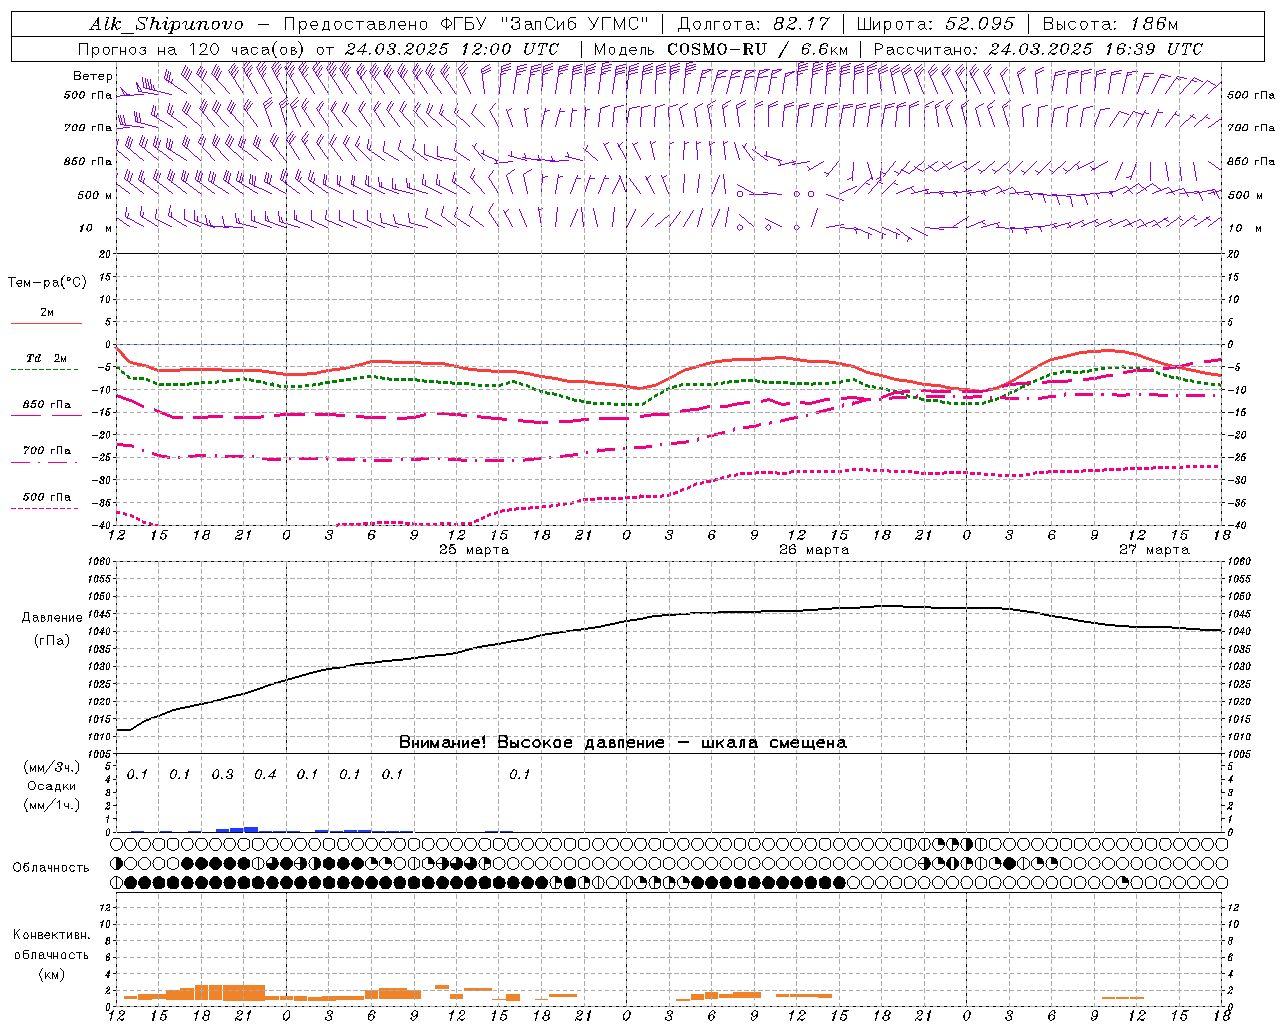Click the latitude value Широта: 52.095
The width and height of the screenshot is (1280, 1024).
click(936, 24)
